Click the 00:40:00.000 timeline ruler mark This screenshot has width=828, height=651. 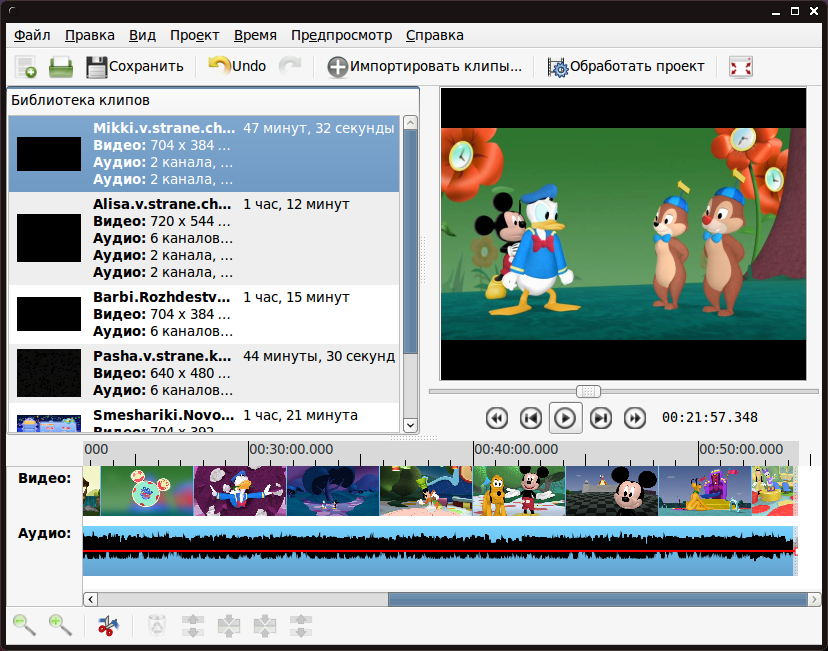click(x=516, y=449)
